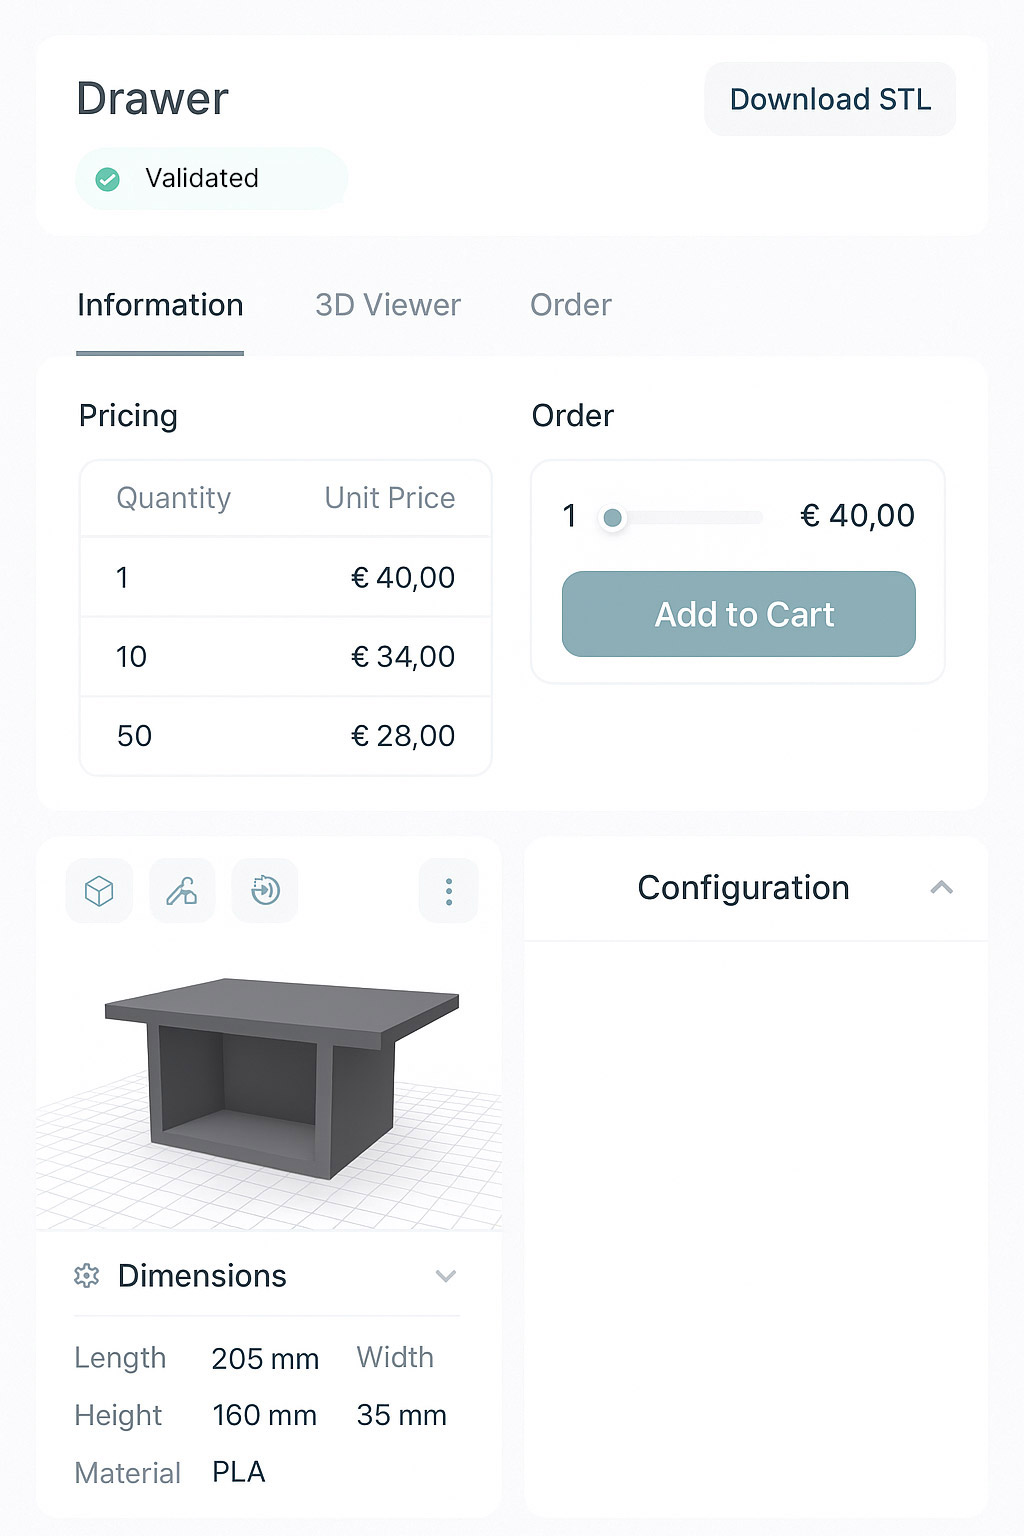
Task: Click the Dimensions gear icon
Action: tap(87, 1276)
